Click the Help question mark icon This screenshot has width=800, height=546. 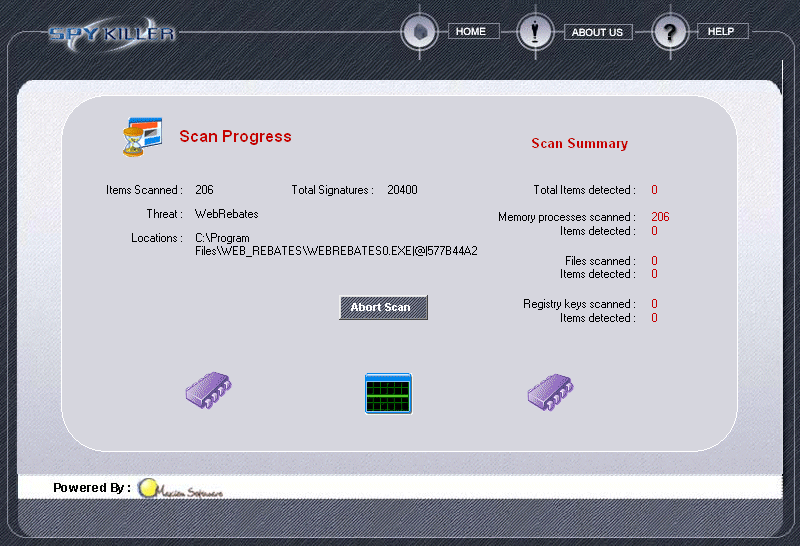670,32
